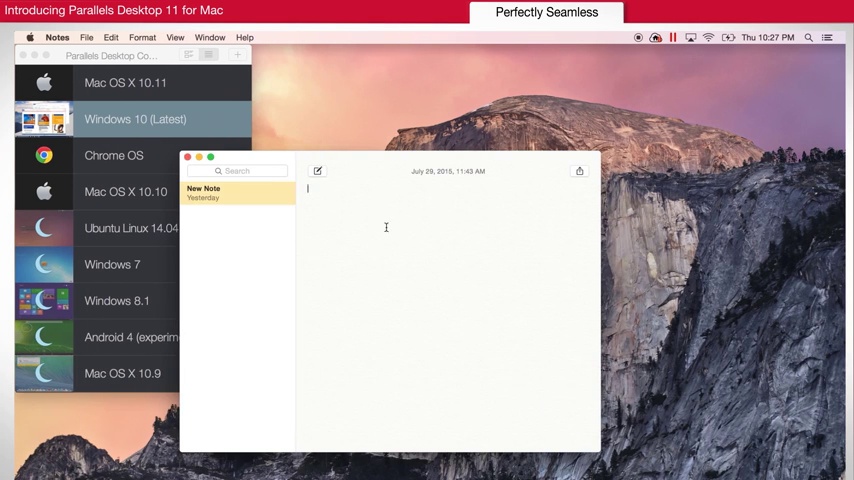Open the Help menu

click(245, 38)
